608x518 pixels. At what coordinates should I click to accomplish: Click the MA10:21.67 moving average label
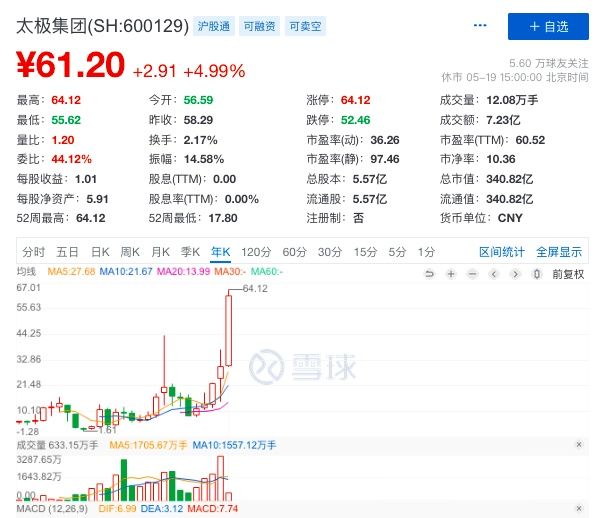pos(126,271)
